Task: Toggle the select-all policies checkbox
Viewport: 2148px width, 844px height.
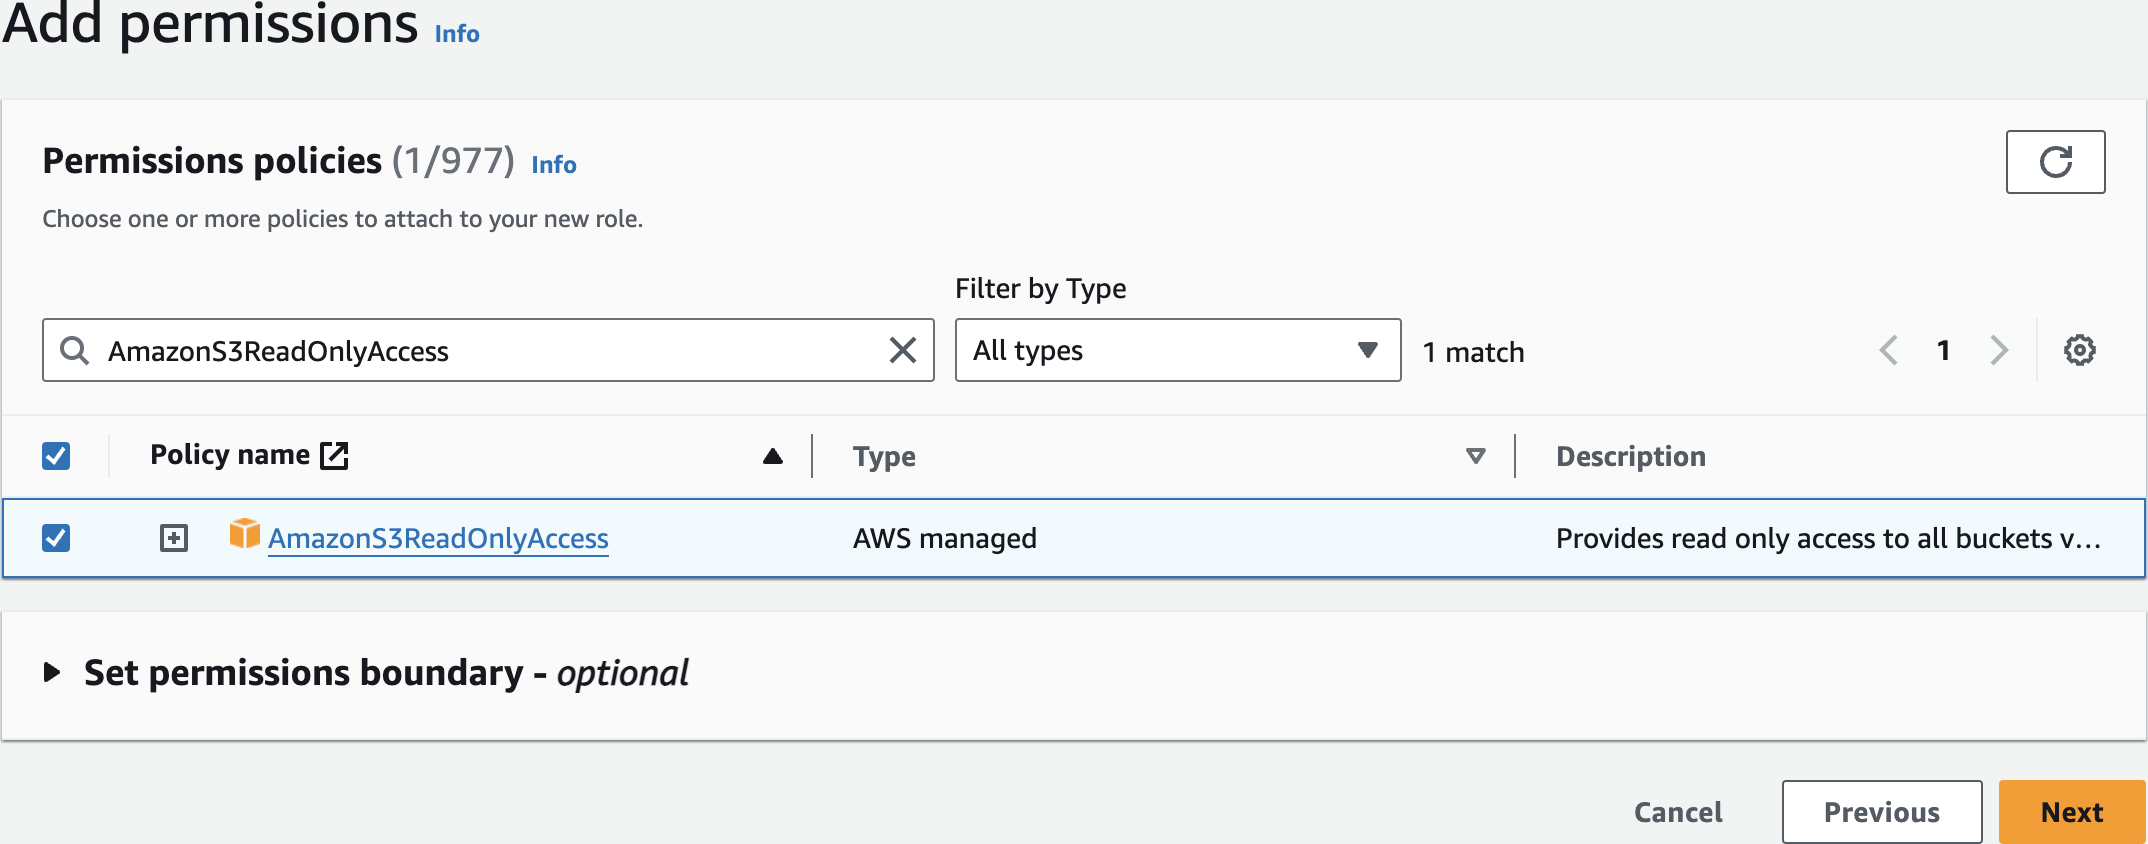Action: click(56, 456)
